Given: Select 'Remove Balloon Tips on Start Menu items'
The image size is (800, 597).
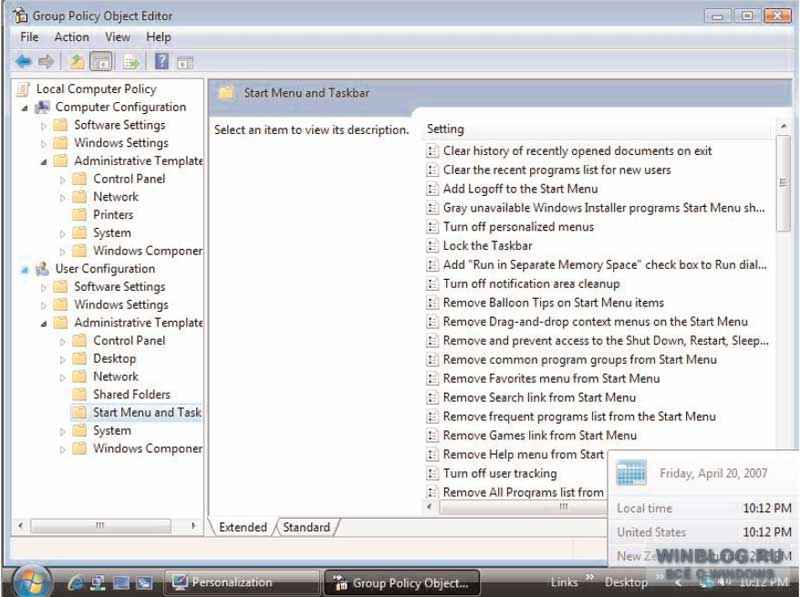Looking at the screenshot, I should [x=553, y=303].
